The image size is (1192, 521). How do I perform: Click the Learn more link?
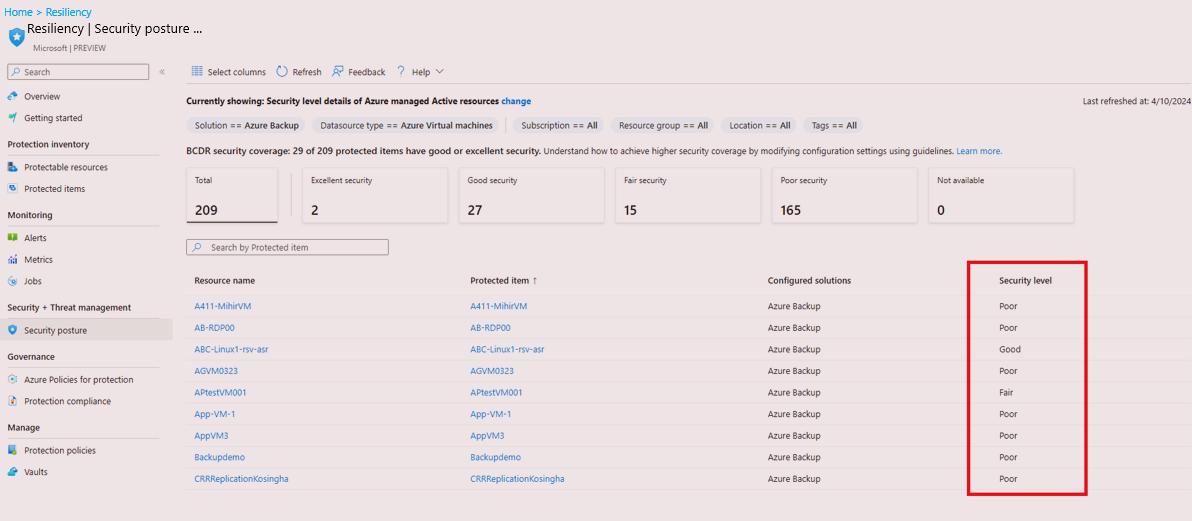(978, 151)
